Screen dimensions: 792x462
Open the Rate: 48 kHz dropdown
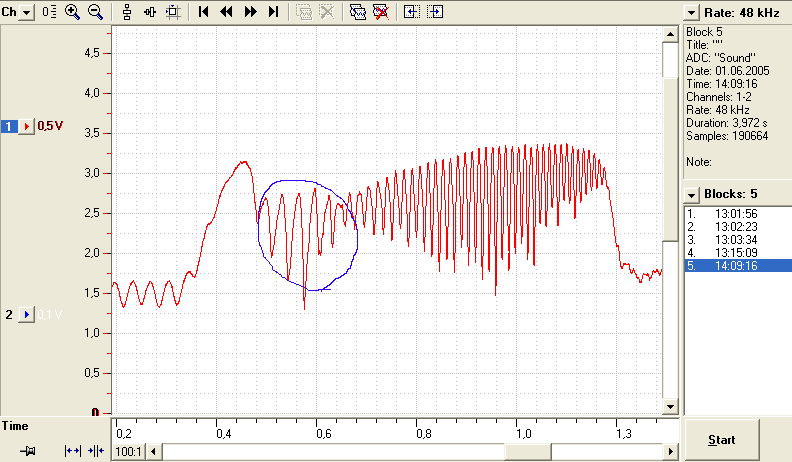[690, 13]
